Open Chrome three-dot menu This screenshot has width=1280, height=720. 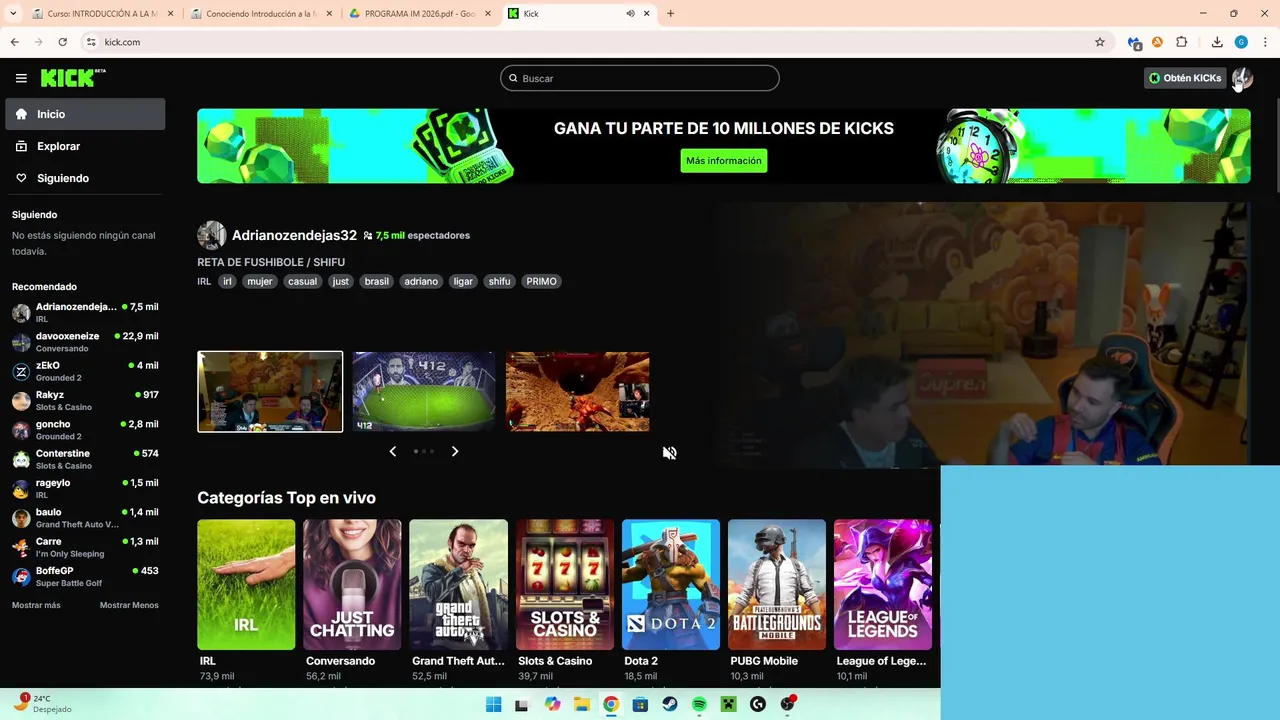pyautogui.click(x=1265, y=42)
